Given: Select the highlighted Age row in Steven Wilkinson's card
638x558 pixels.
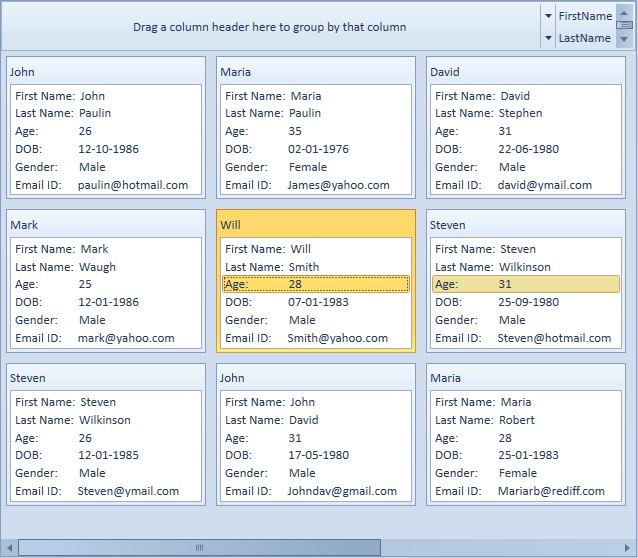Looking at the screenshot, I should pyautogui.click(x=526, y=284).
